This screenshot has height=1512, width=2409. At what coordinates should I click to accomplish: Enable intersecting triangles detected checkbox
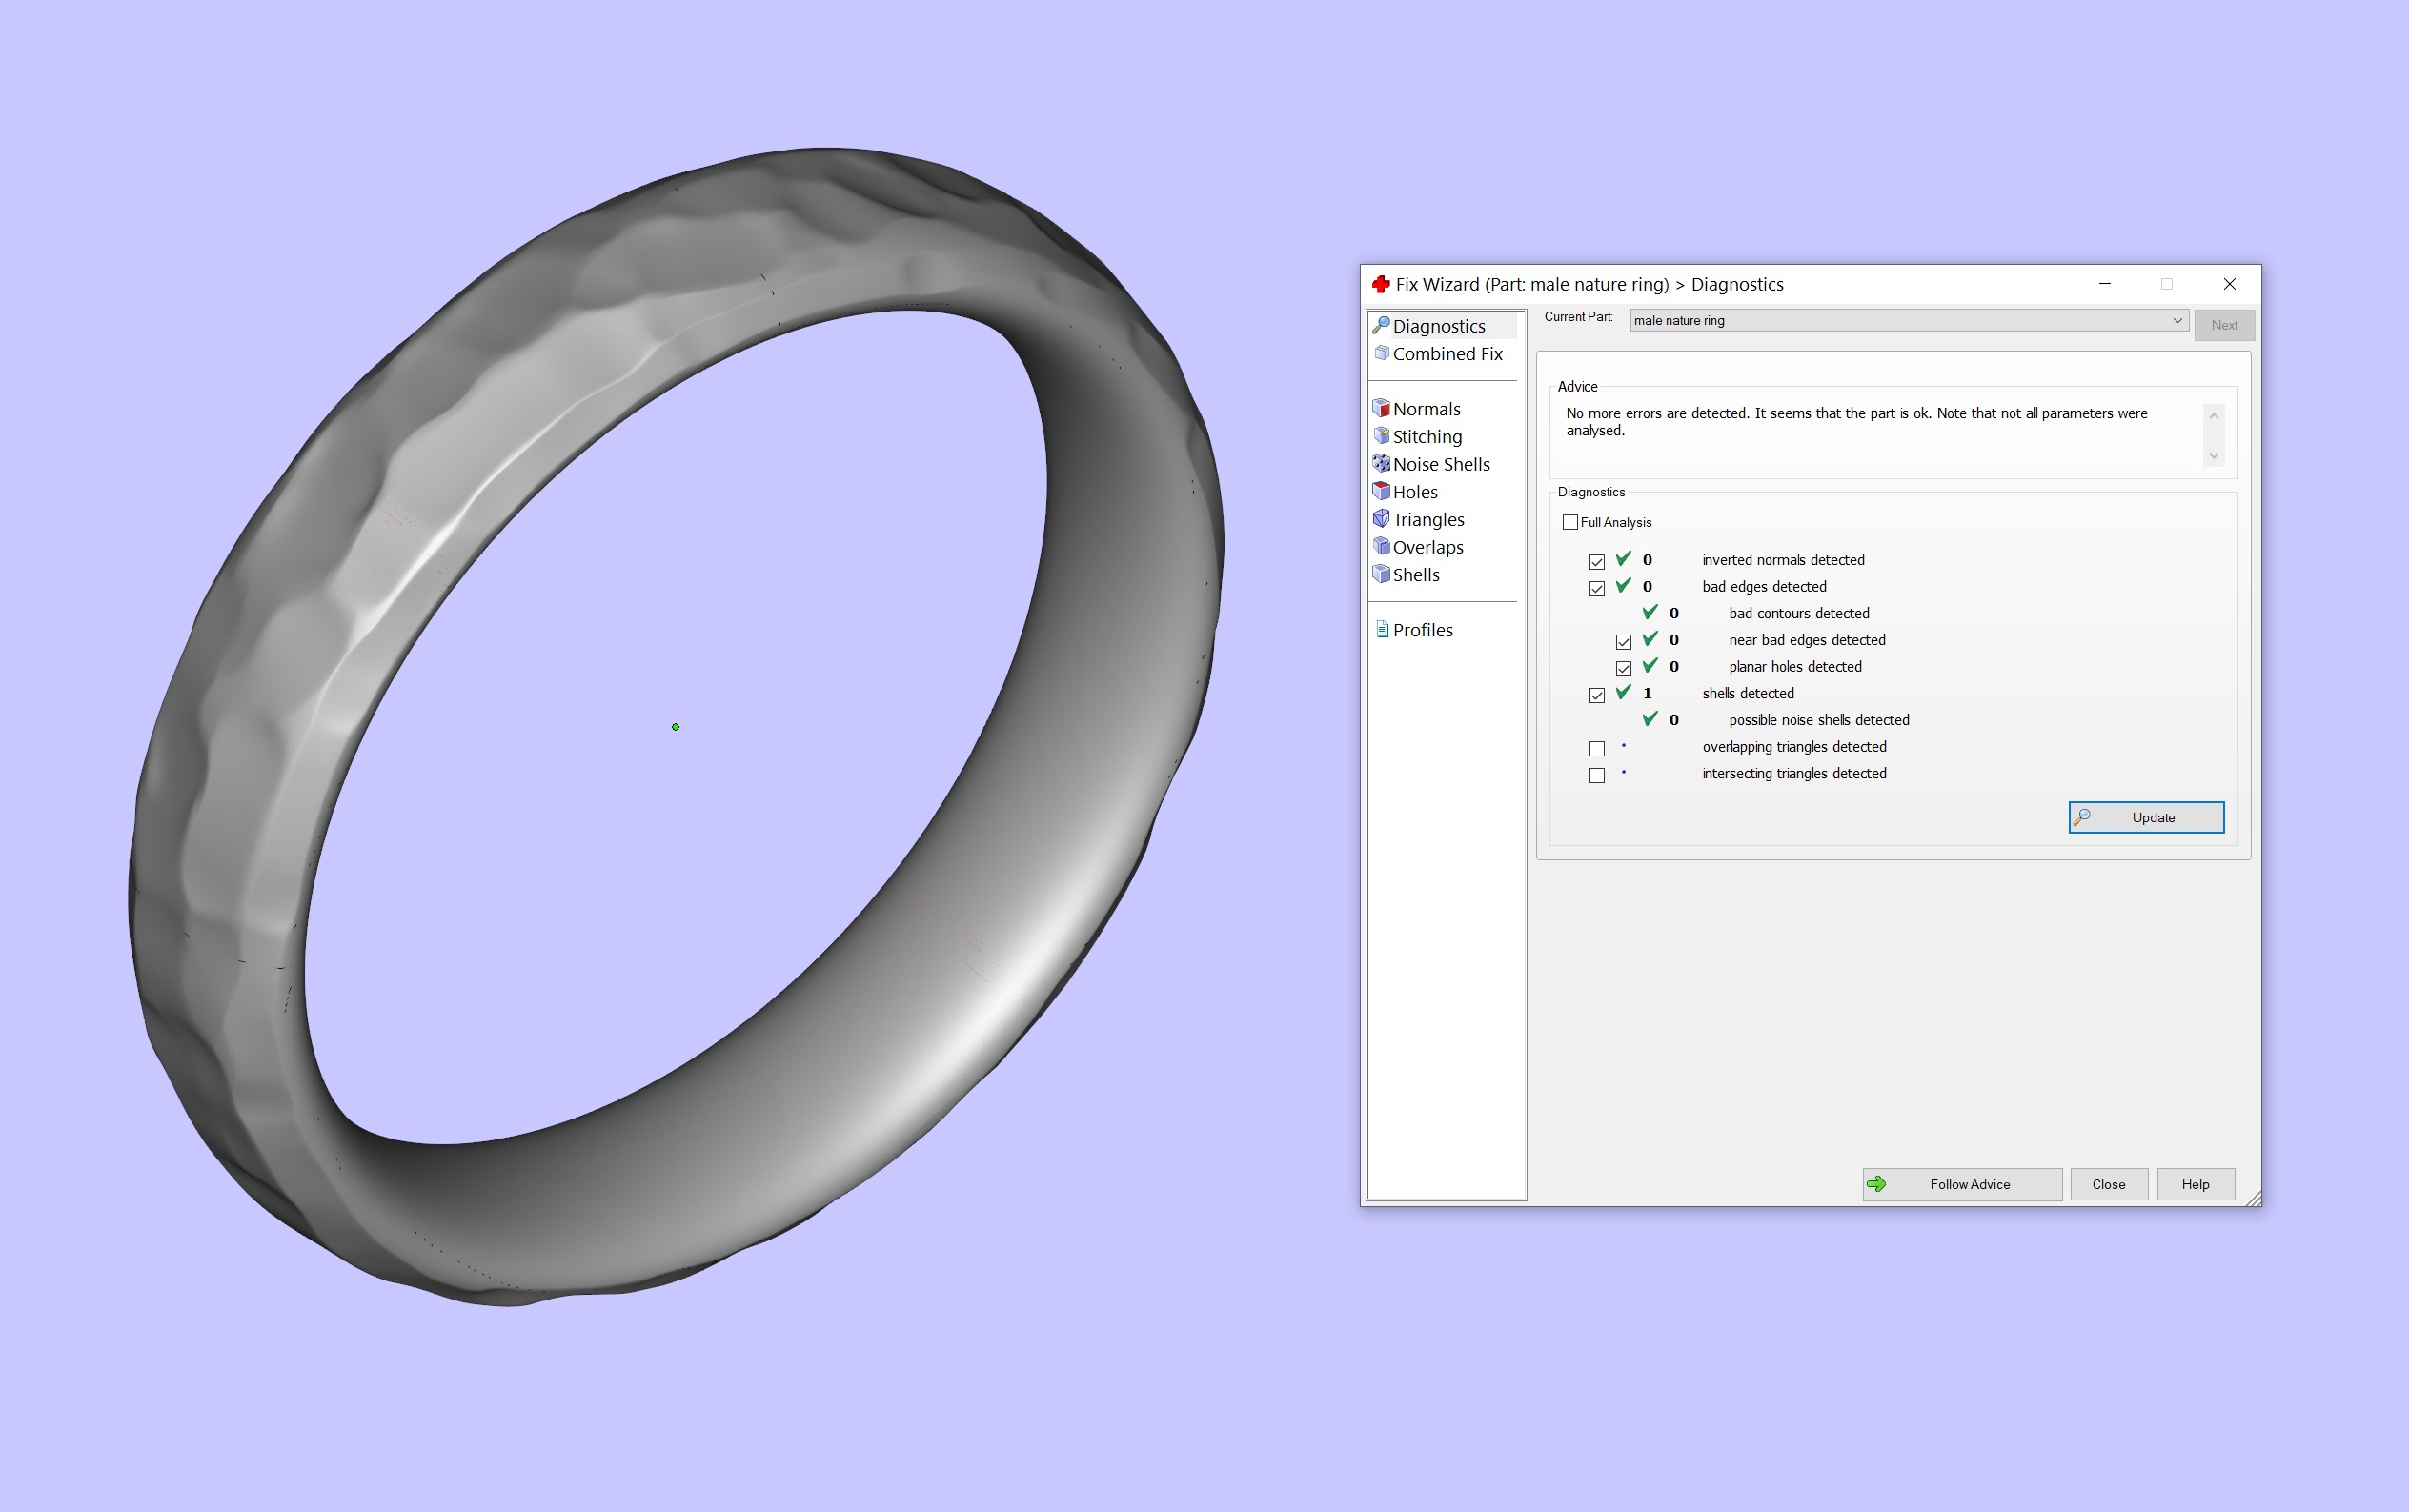pyautogui.click(x=1596, y=775)
